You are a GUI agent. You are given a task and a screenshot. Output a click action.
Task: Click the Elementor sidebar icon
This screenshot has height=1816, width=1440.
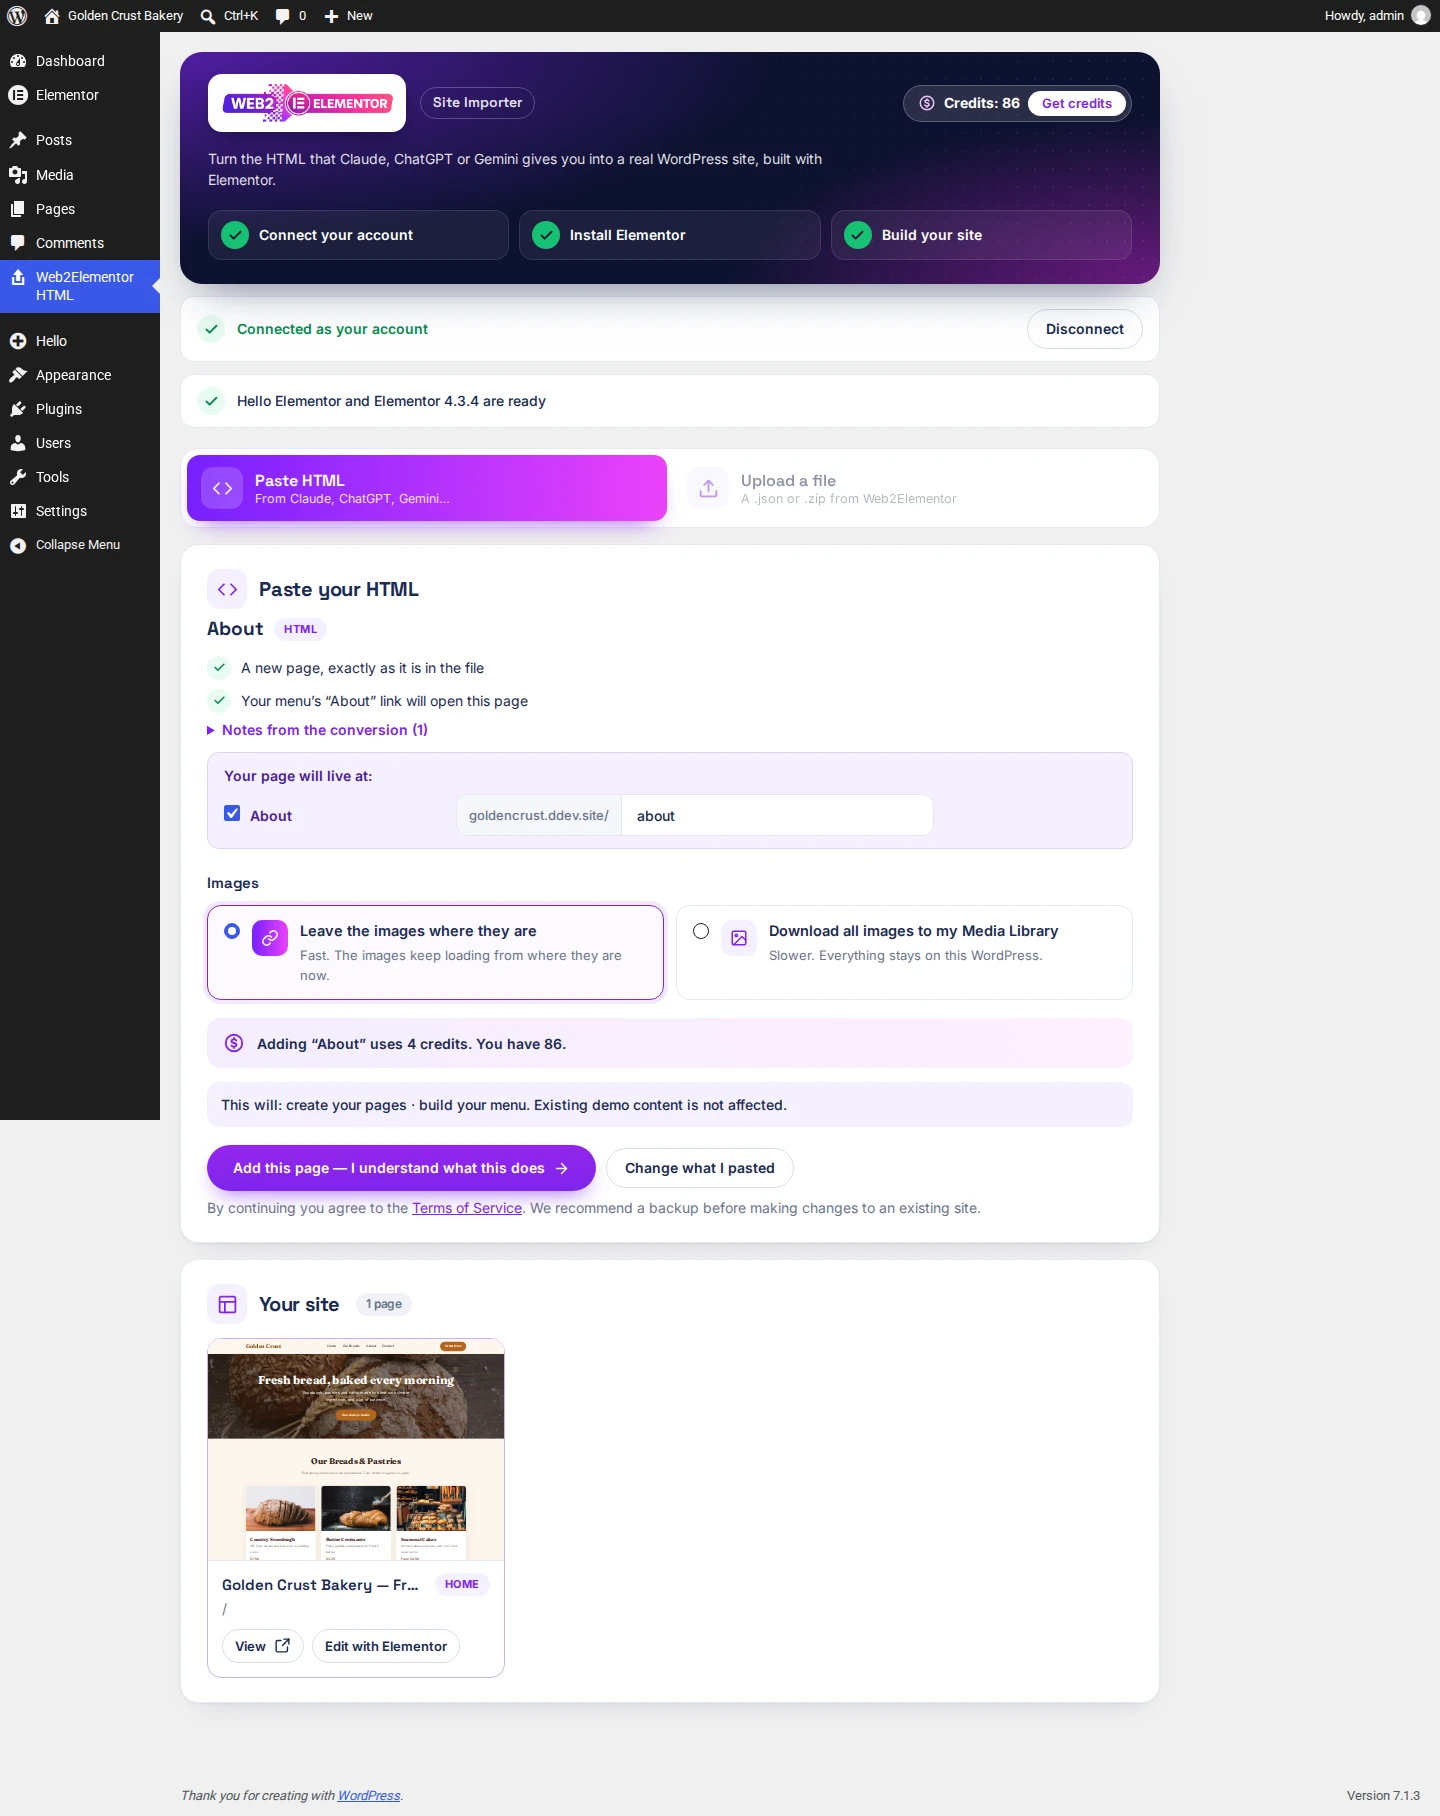coord(18,95)
